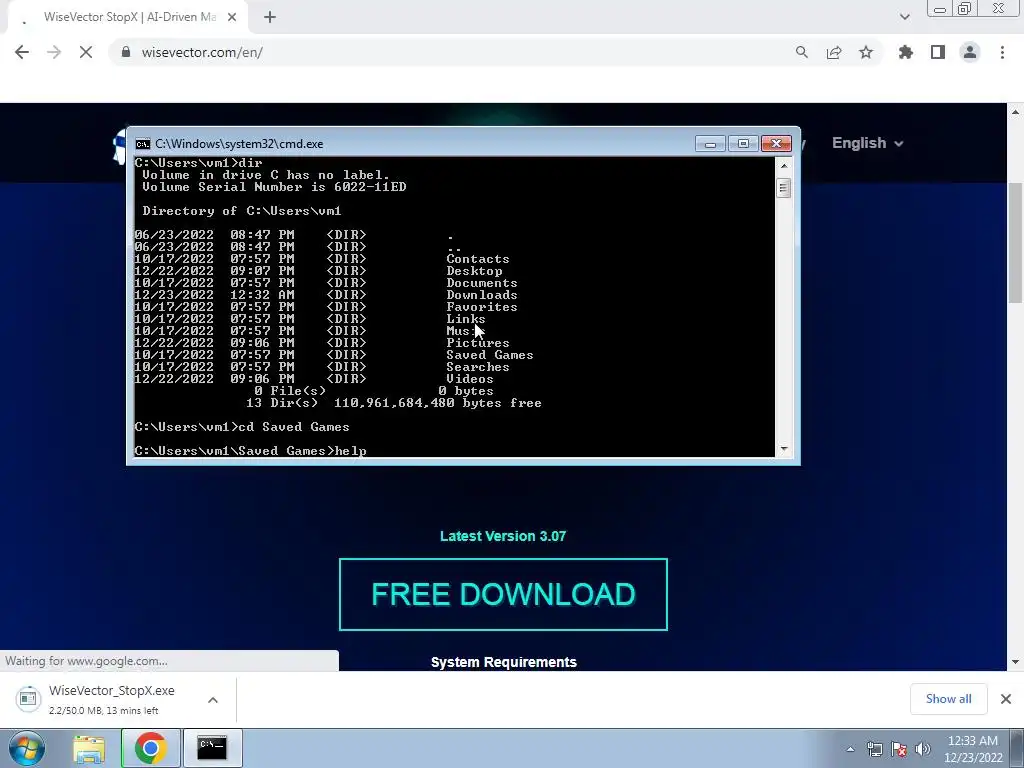
Task: Click the browser page scroll down arrow
Action: tap(1015, 662)
